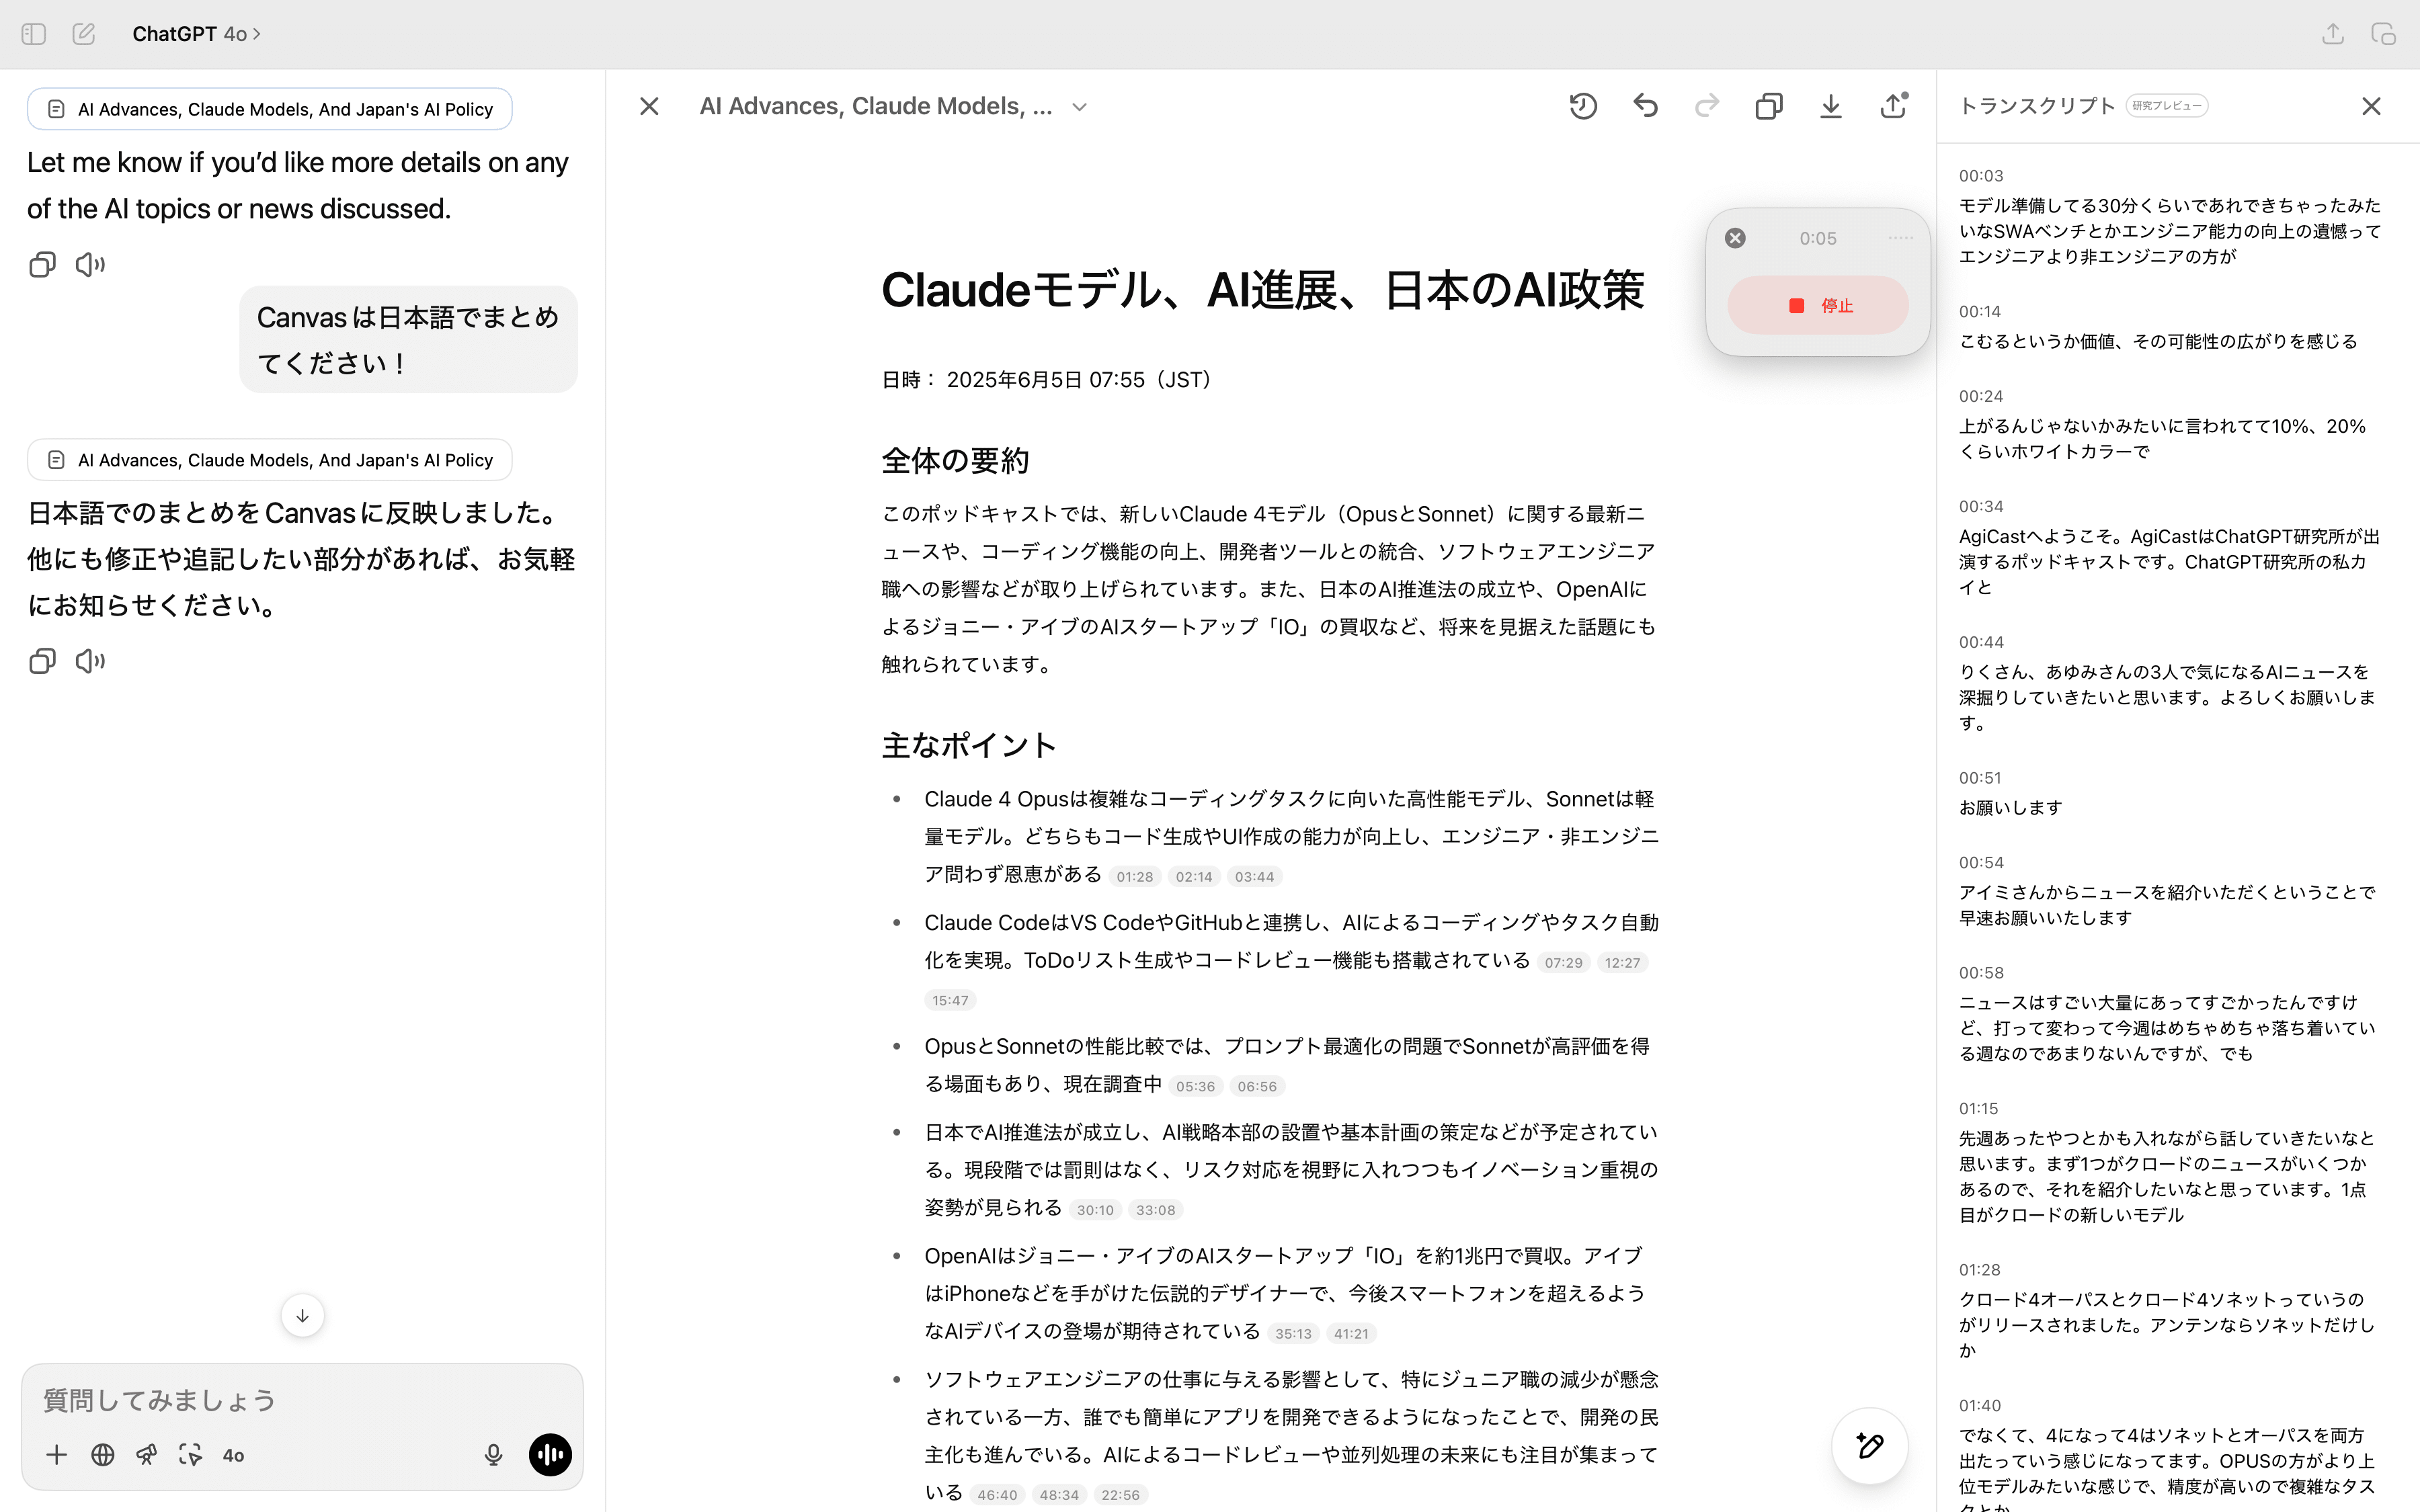Open the canvas edit pencil floating button
This screenshot has height=1512, width=2420.
coord(1869,1445)
